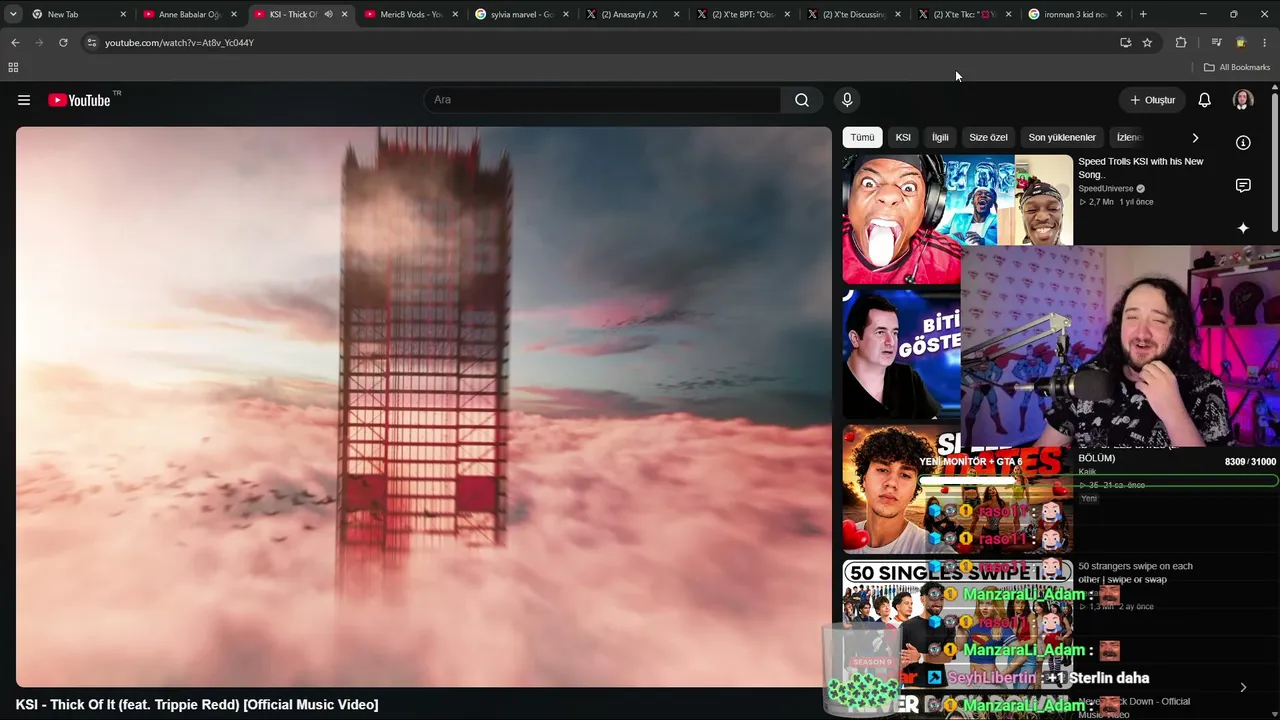
Task: Open the Yeni Monitor GTA 6 thumbnail
Action: click(957, 489)
